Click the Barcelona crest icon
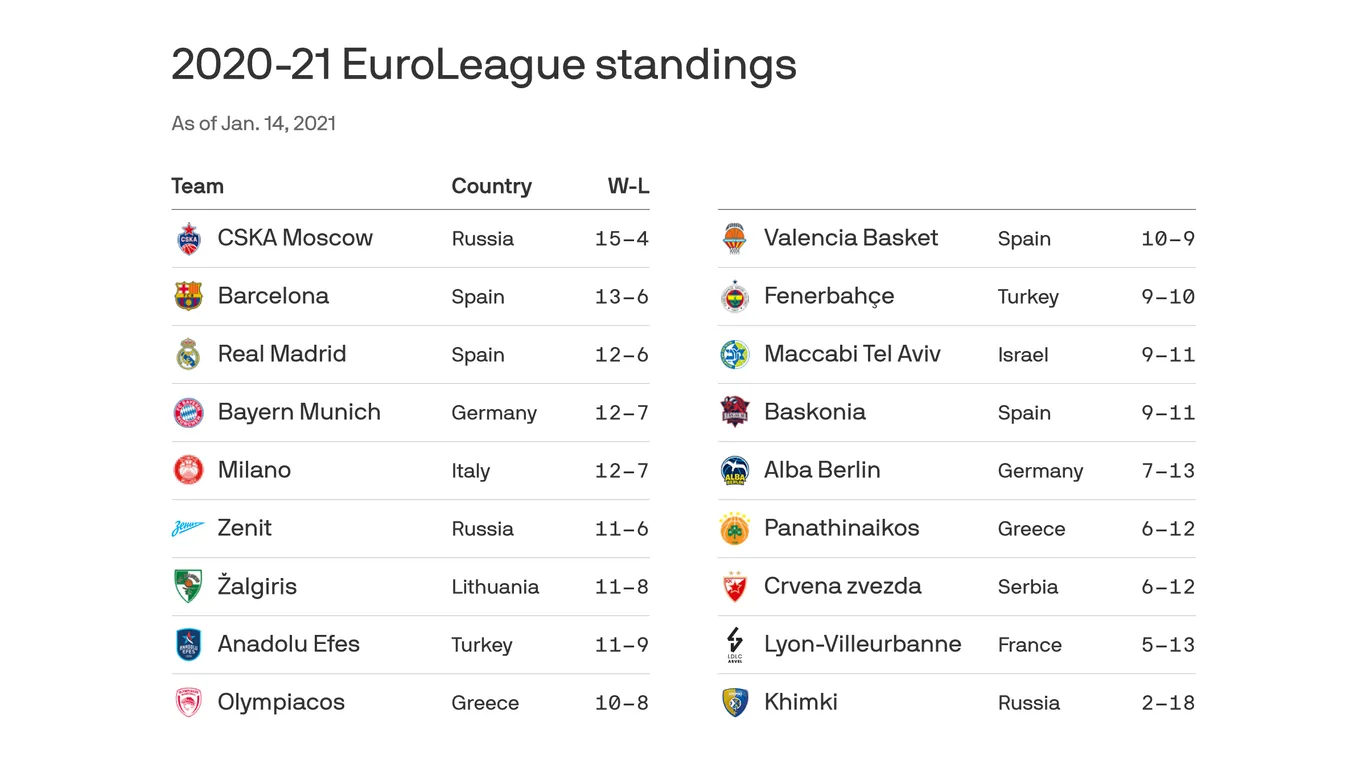This screenshot has height=768, width=1366. 188,297
